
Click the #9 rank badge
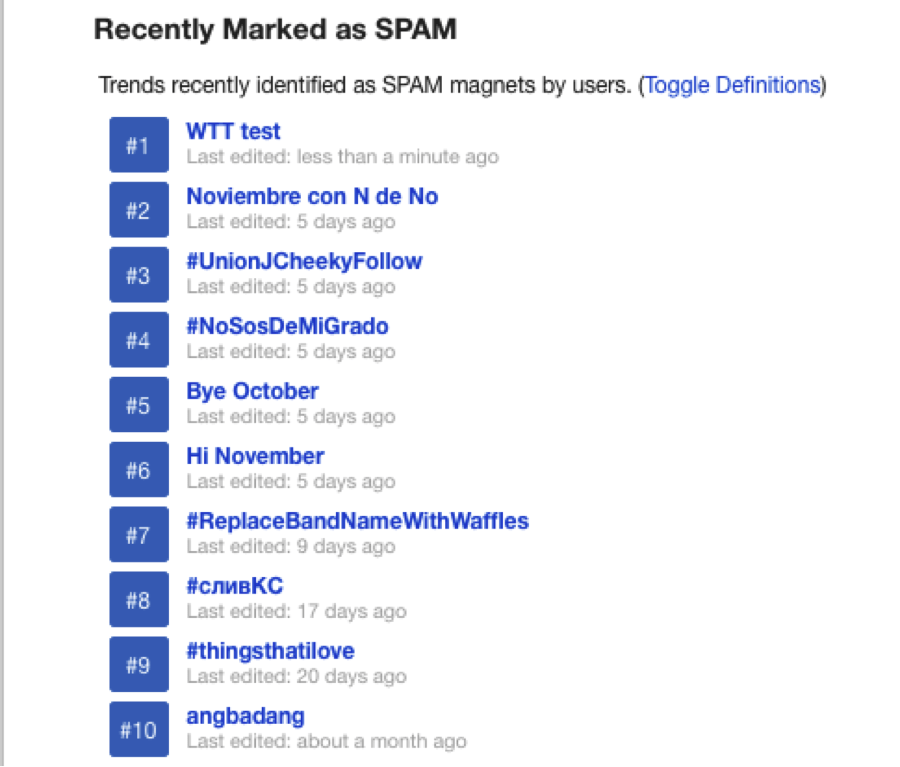[139, 664]
